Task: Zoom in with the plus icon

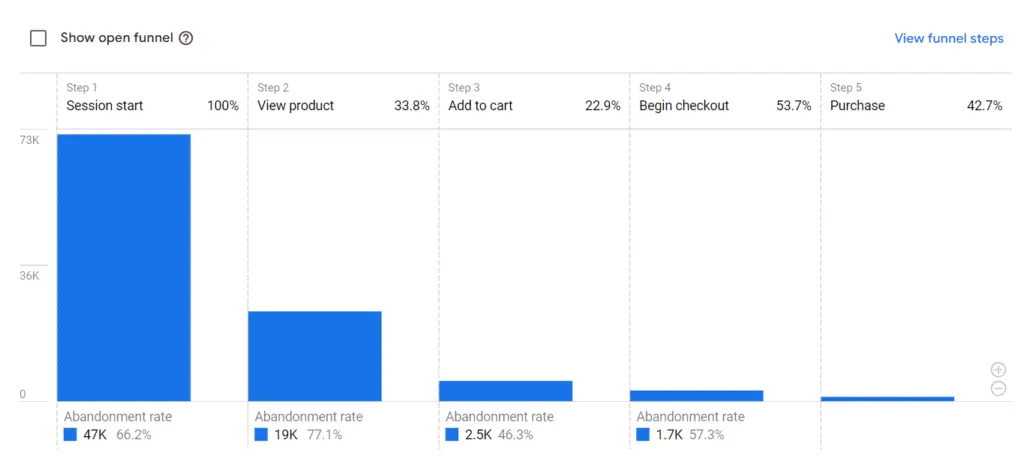Action: 999,370
